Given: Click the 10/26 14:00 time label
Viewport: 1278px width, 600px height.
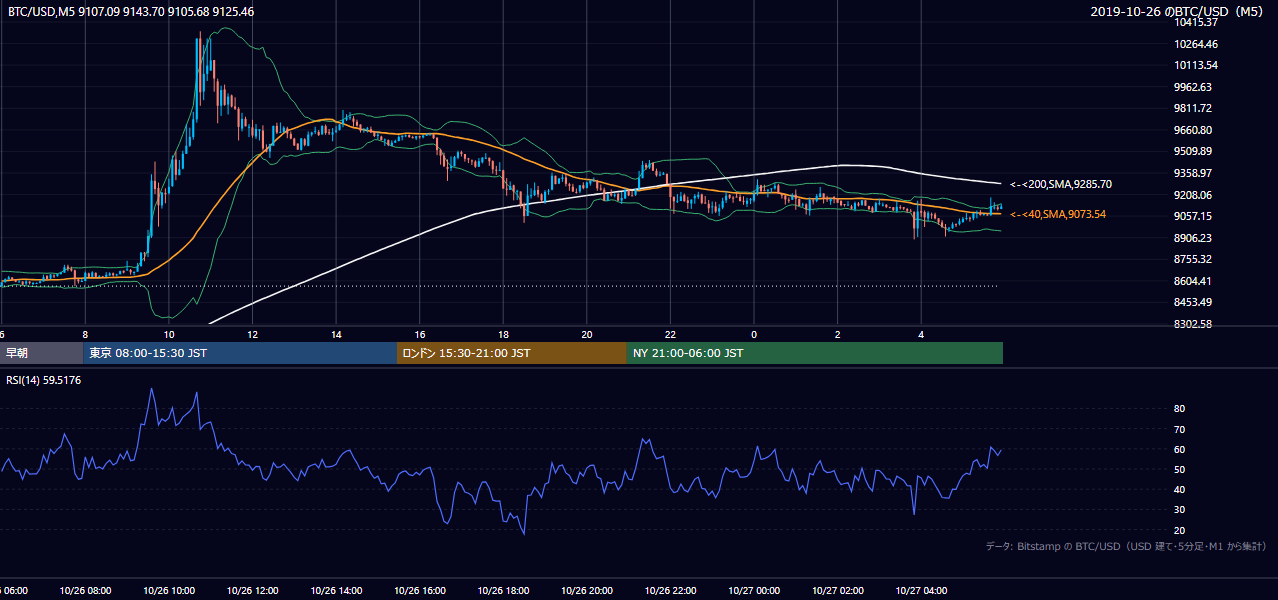Looking at the screenshot, I should coord(336,591).
